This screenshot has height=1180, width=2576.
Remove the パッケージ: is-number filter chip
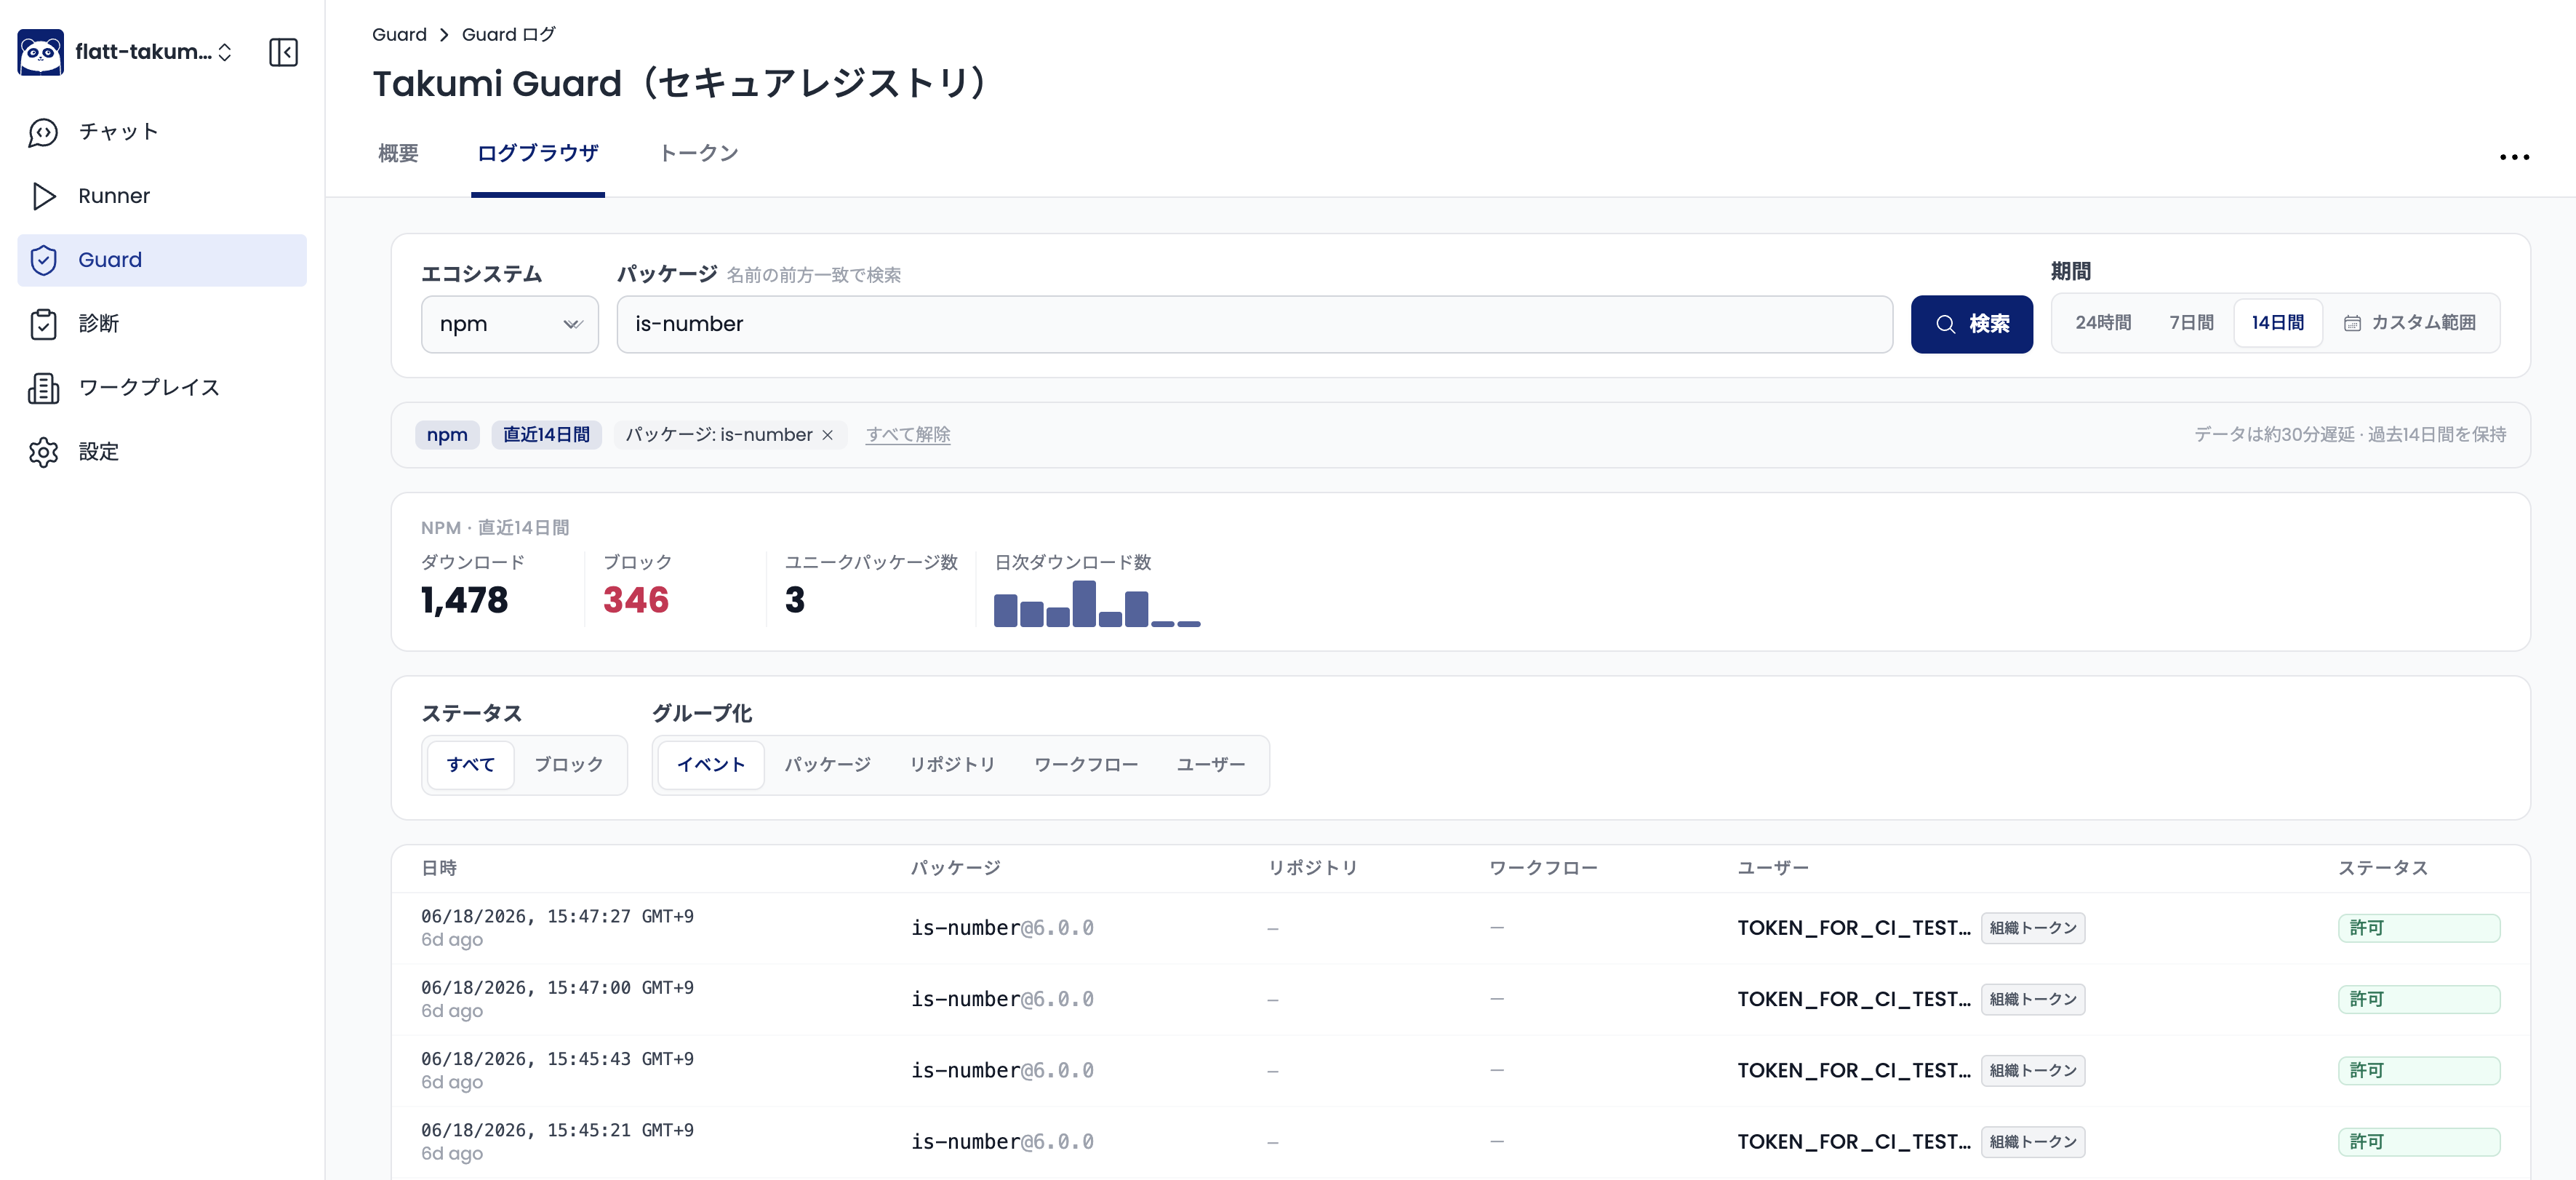click(827, 435)
